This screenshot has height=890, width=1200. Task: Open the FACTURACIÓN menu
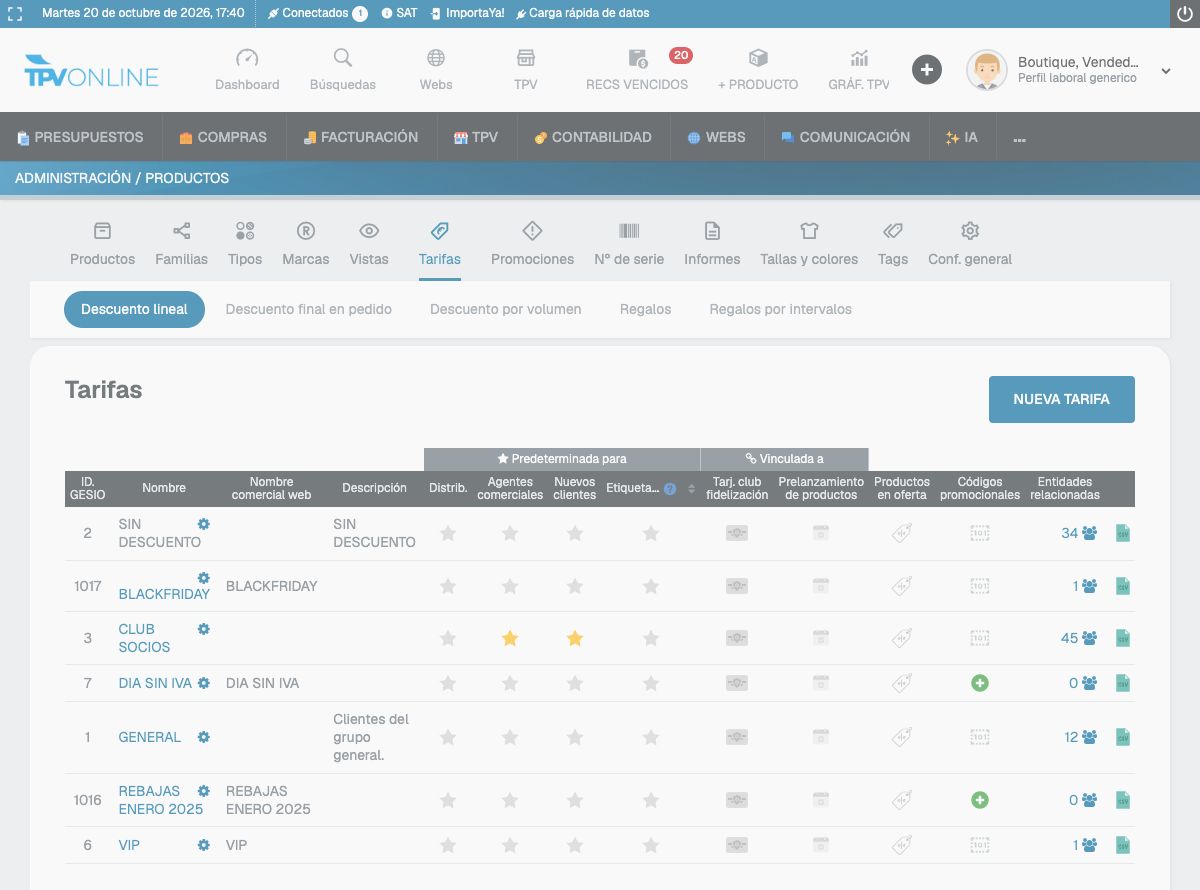tap(361, 137)
